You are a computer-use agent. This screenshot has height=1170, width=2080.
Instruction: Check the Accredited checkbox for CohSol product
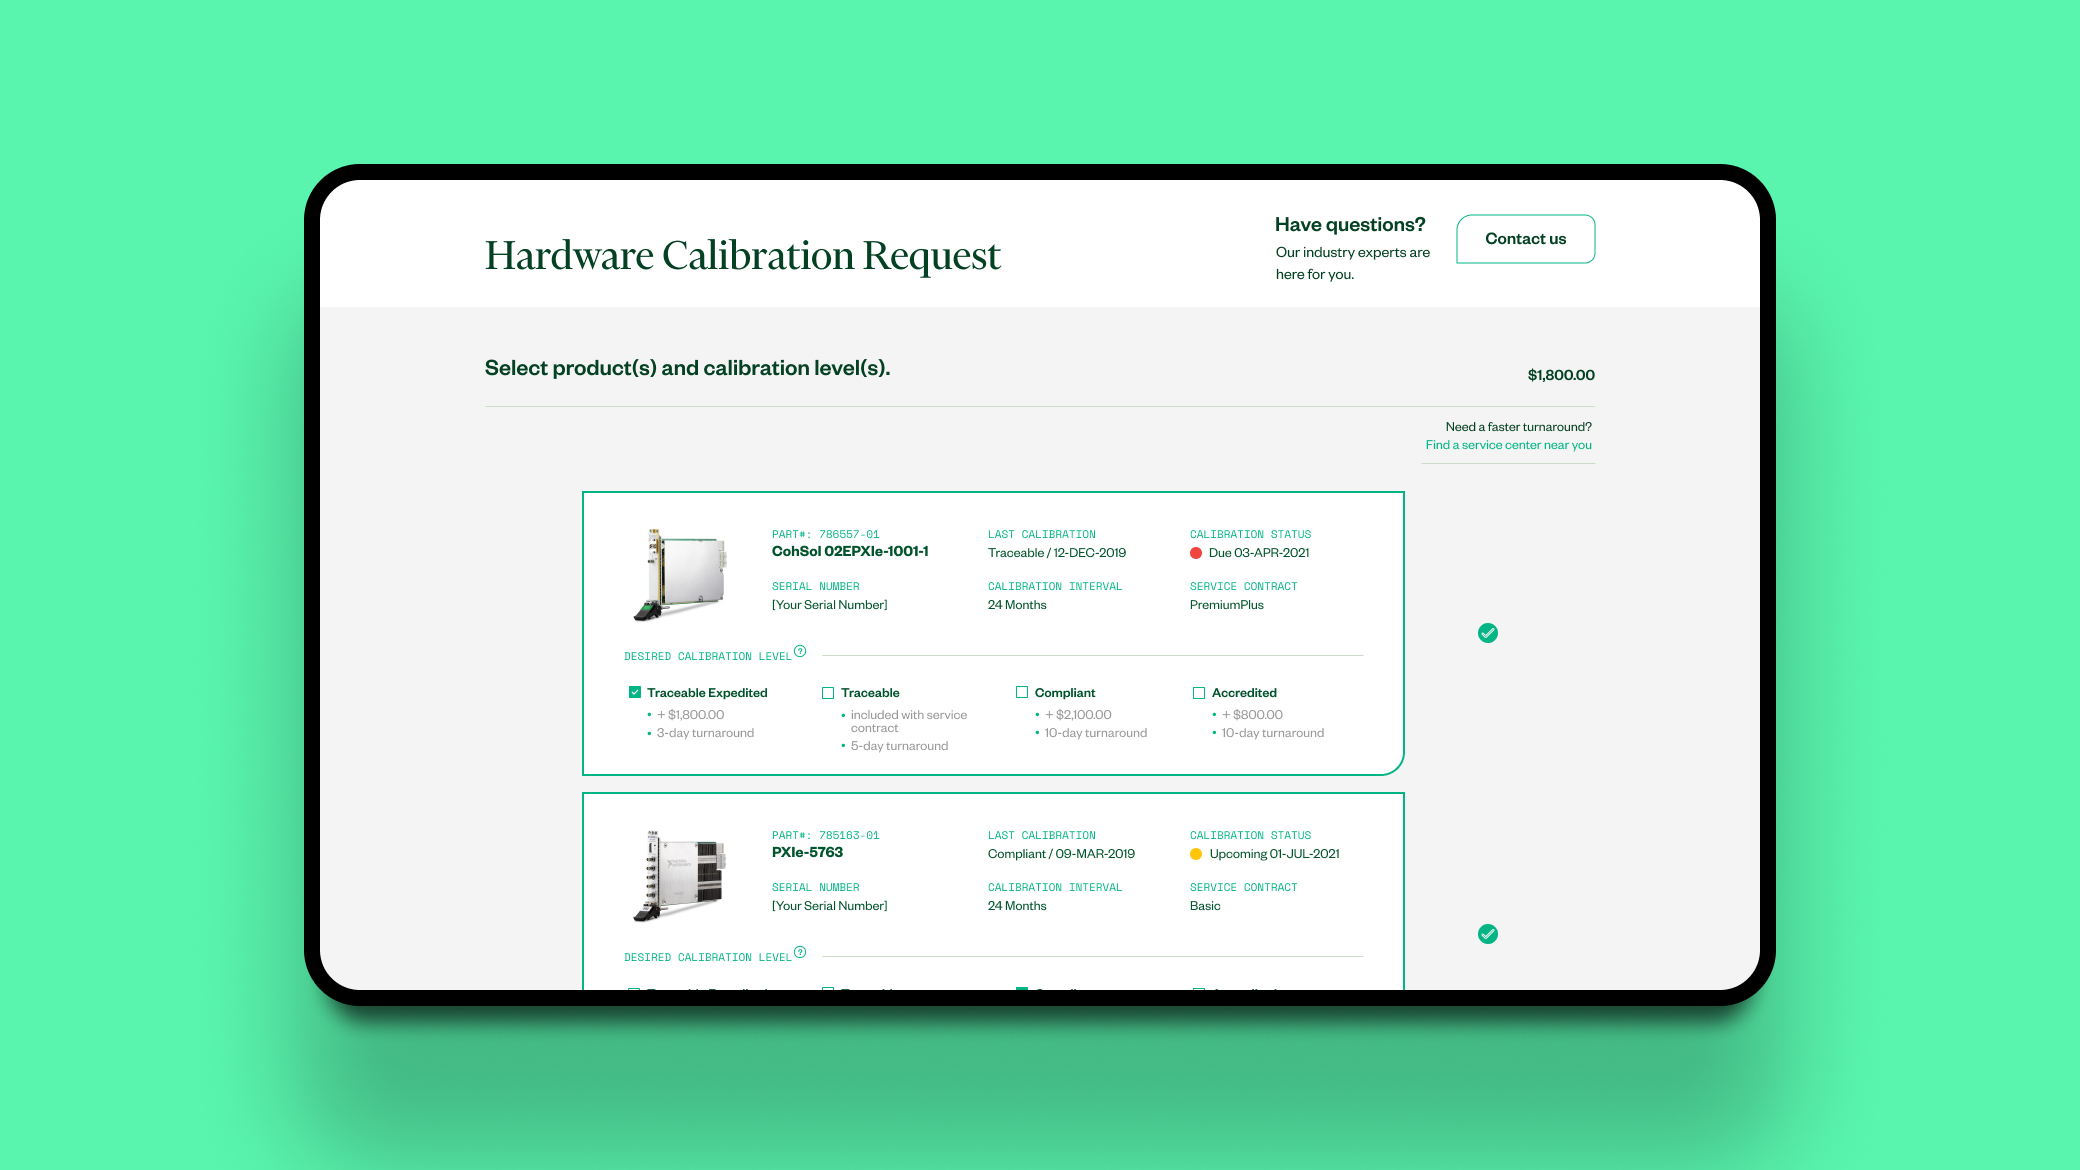click(x=1199, y=693)
